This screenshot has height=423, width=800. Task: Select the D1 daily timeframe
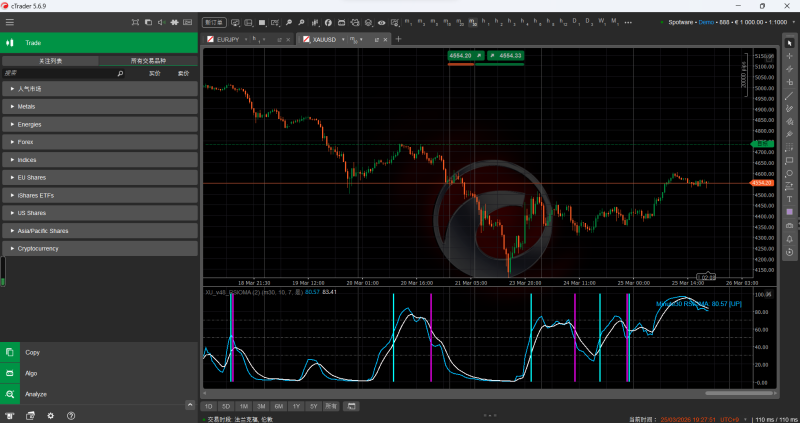click(x=576, y=22)
